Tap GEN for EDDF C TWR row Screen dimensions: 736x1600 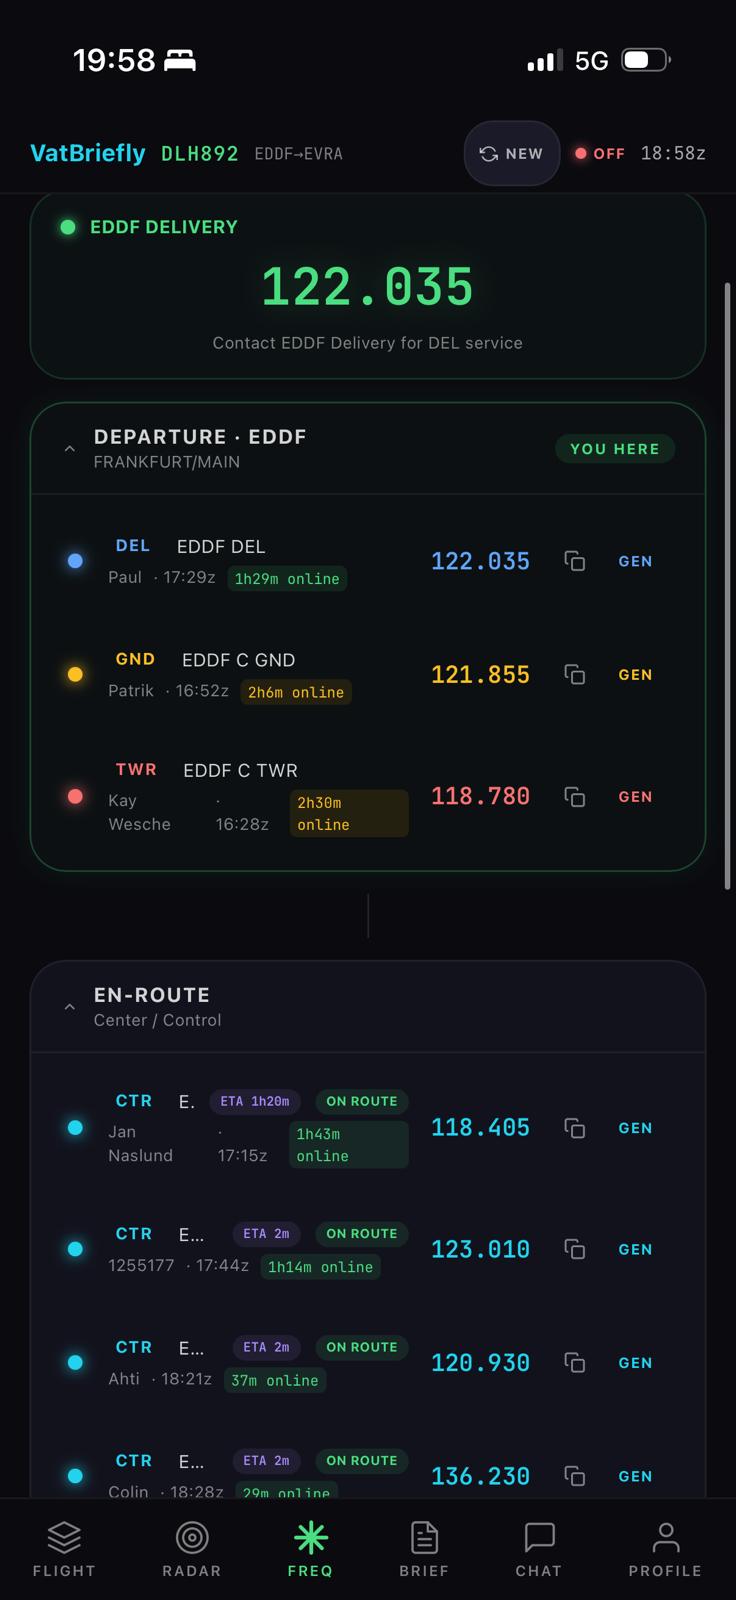point(635,797)
